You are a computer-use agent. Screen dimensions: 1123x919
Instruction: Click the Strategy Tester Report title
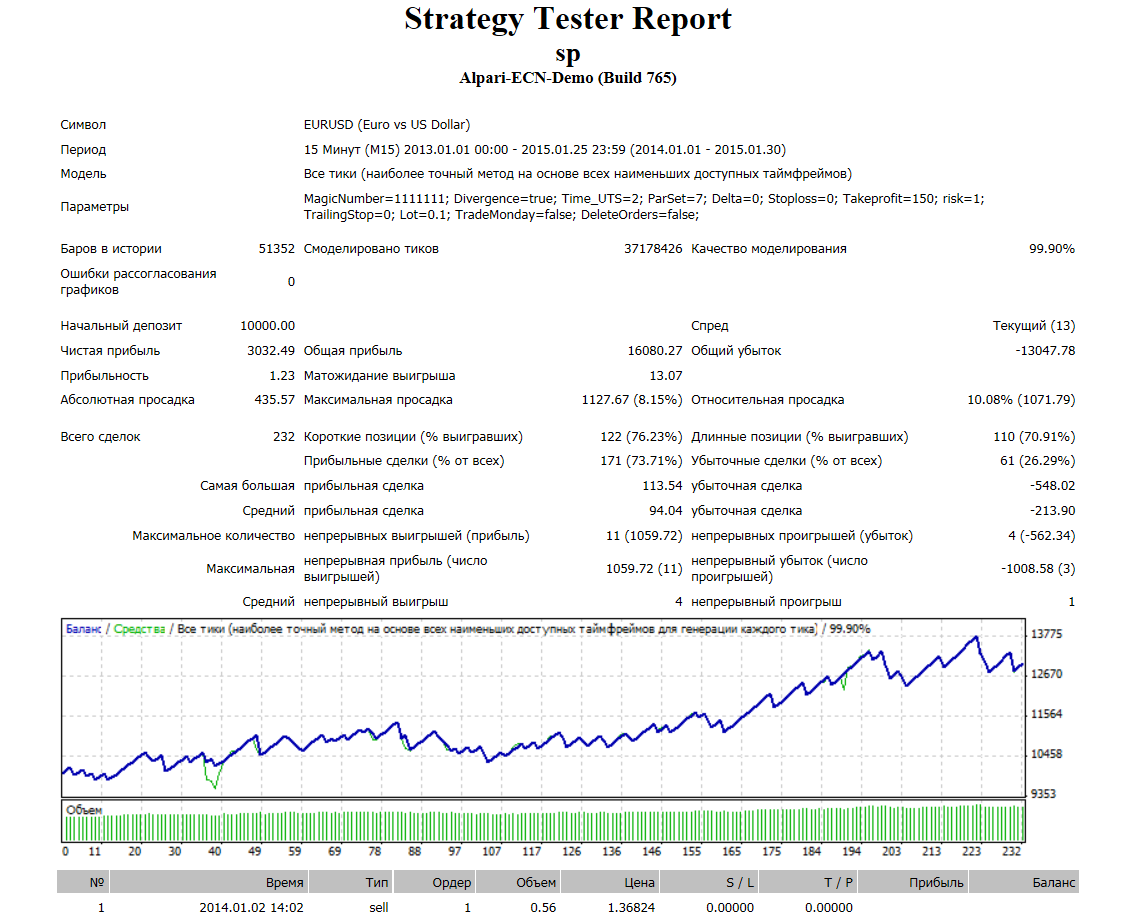[567, 19]
